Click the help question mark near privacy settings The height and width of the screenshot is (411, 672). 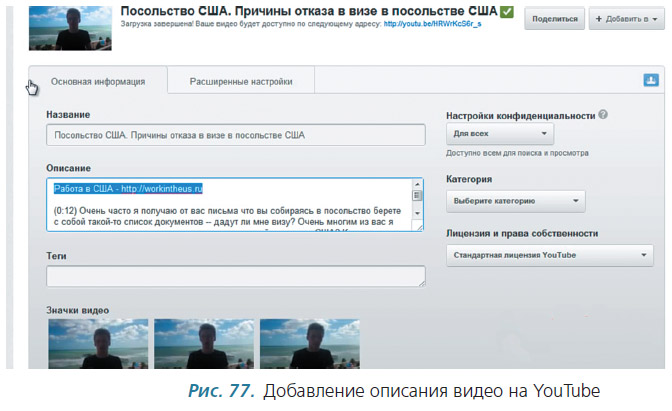point(603,116)
